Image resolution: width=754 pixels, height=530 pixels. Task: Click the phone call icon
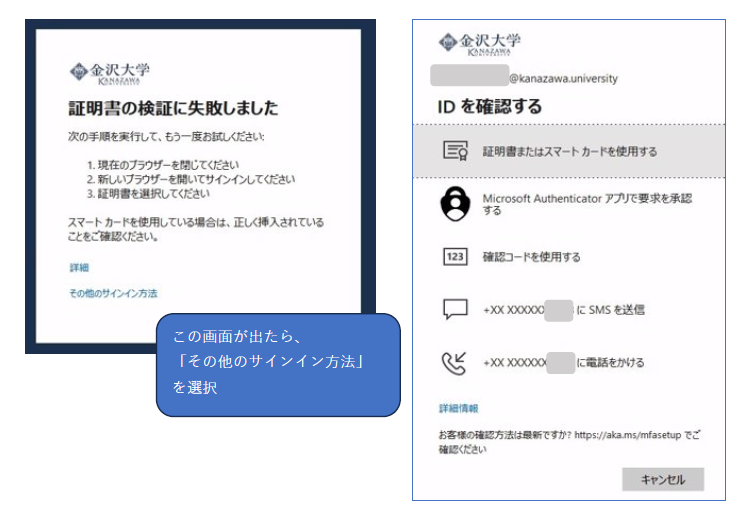pyautogui.click(x=456, y=362)
